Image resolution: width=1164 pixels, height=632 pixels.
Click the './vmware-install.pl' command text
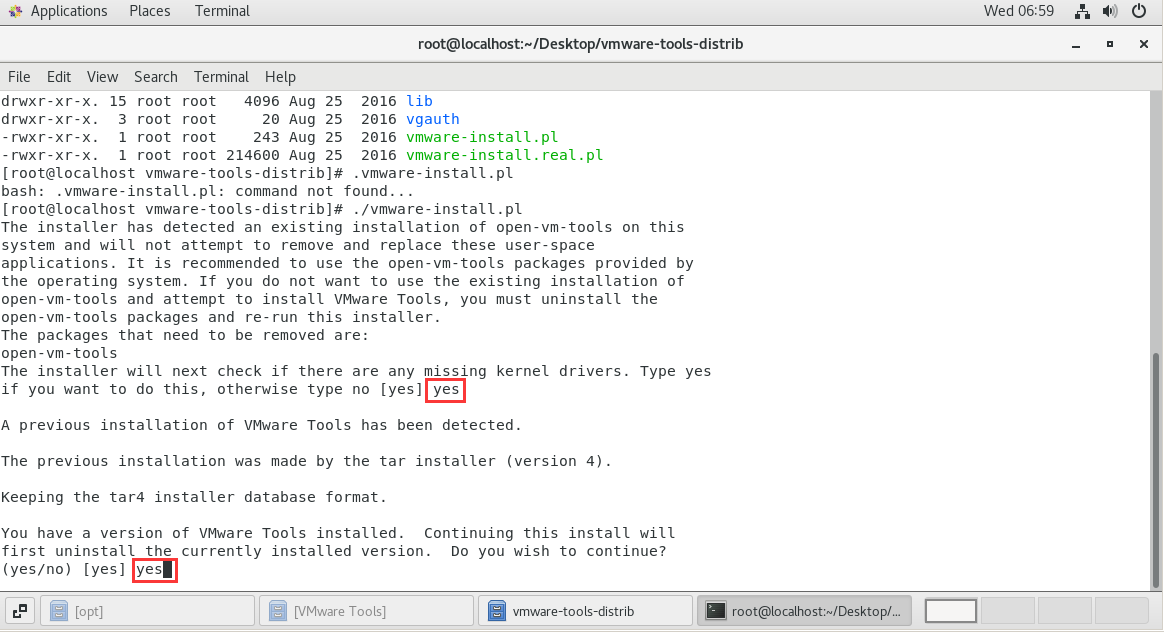[x=437, y=209]
